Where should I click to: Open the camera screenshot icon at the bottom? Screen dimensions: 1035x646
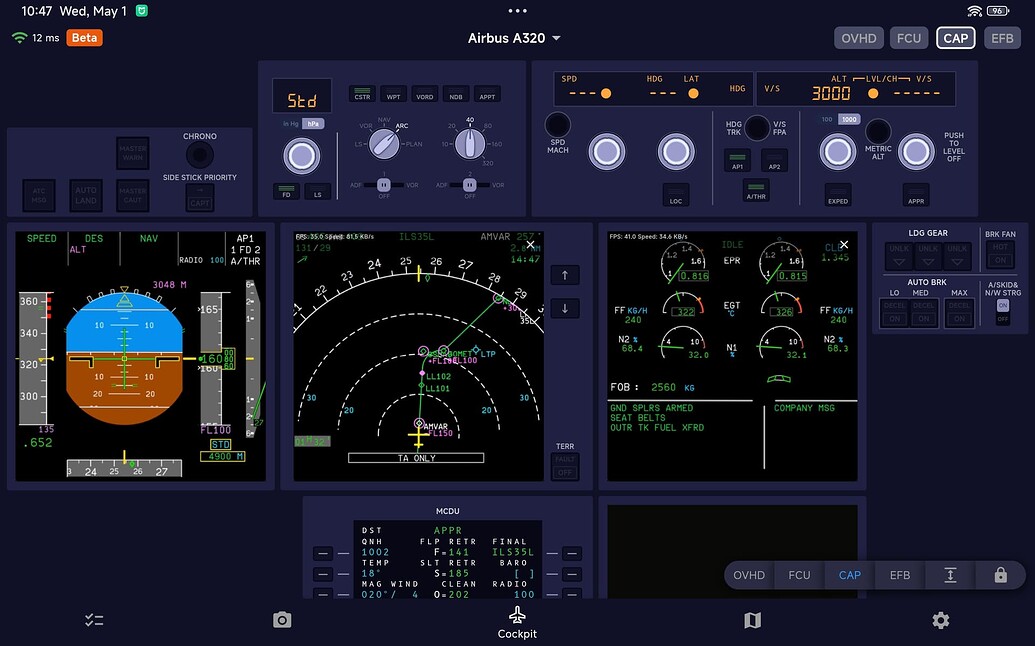click(282, 620)
